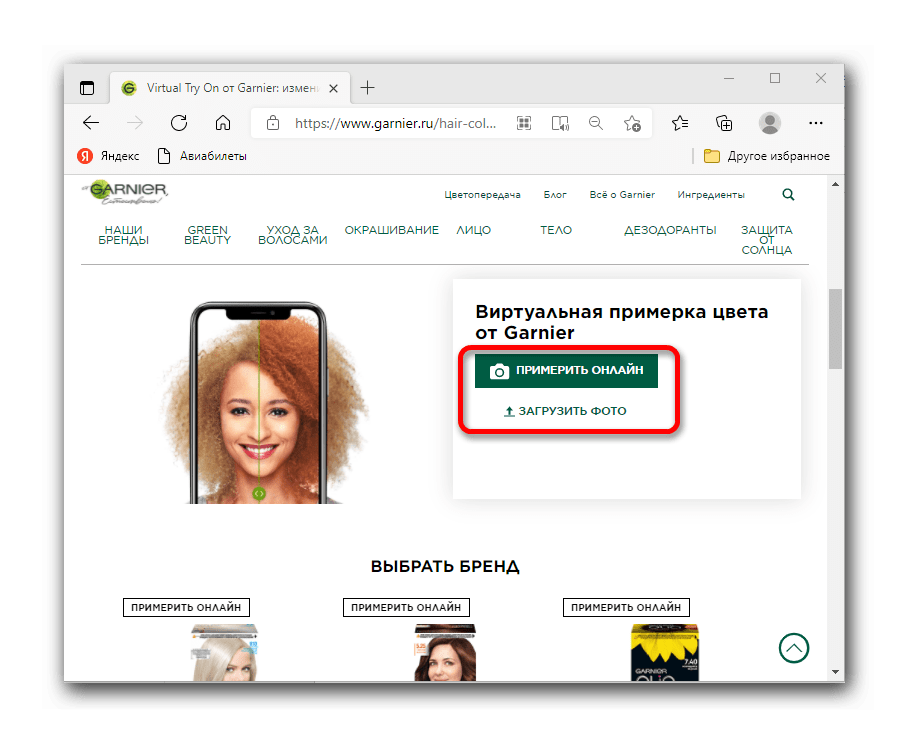Image resolution: width=909 pixels, height=741 pixels.
Task: Go back to the previous page
Action: click(x=91, y=123)
